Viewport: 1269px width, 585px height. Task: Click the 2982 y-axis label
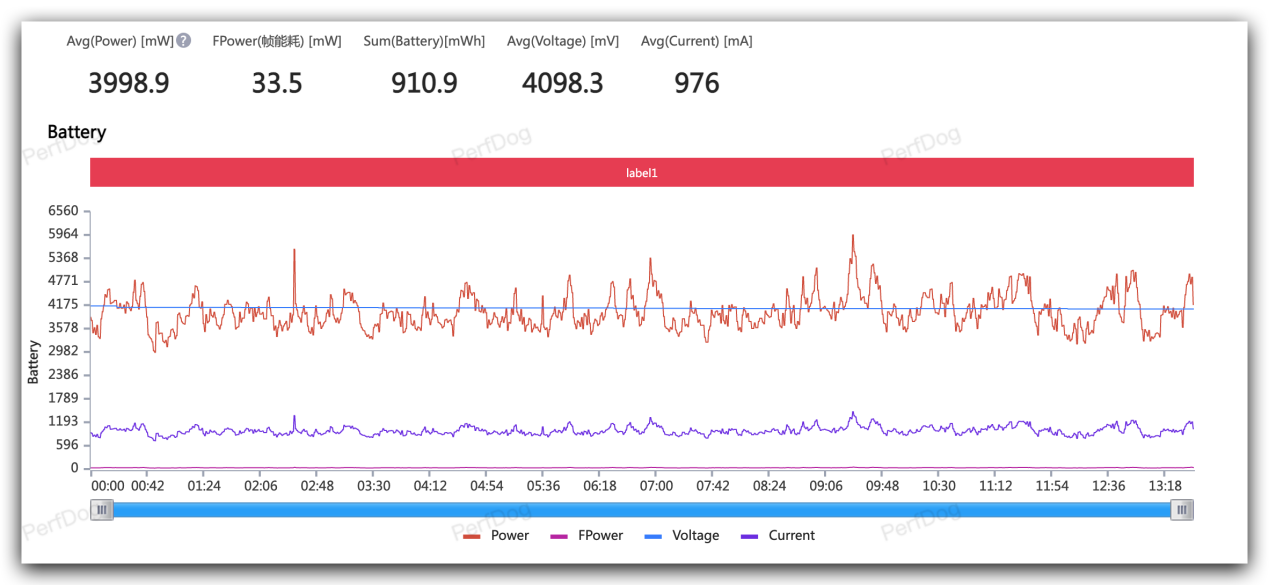click(x=62, y=351)
